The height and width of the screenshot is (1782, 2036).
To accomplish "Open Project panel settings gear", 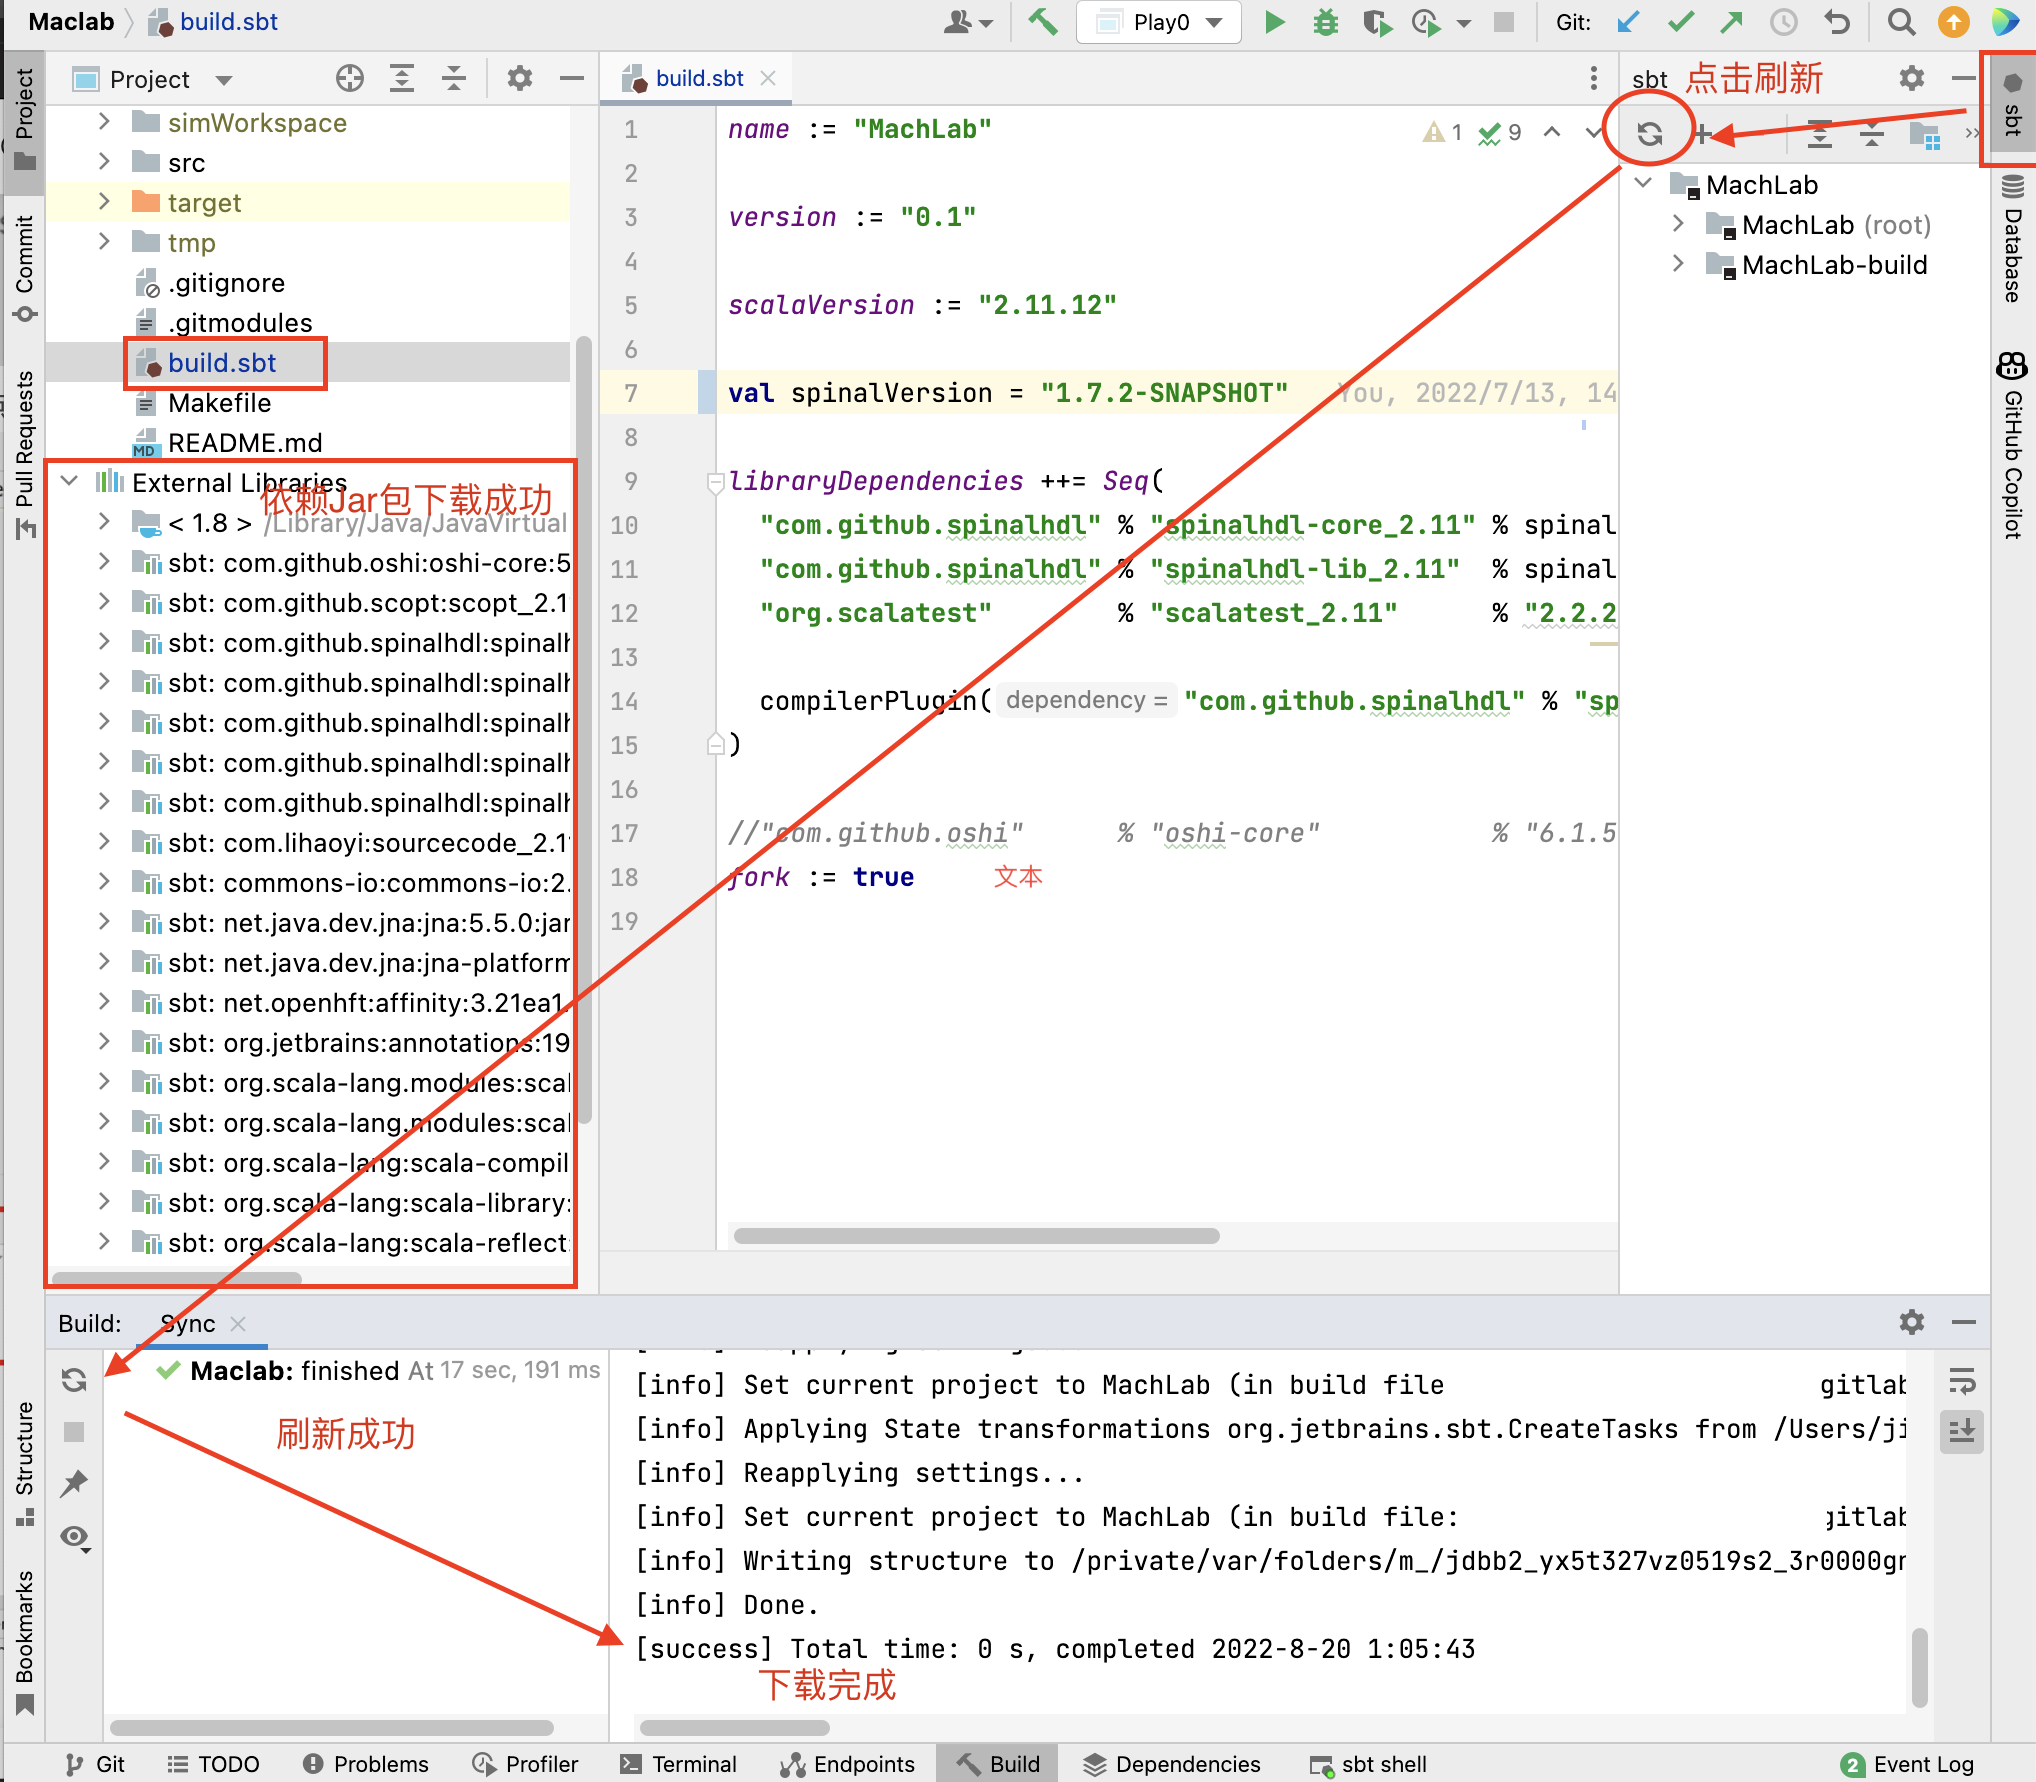I will point(519,79).
